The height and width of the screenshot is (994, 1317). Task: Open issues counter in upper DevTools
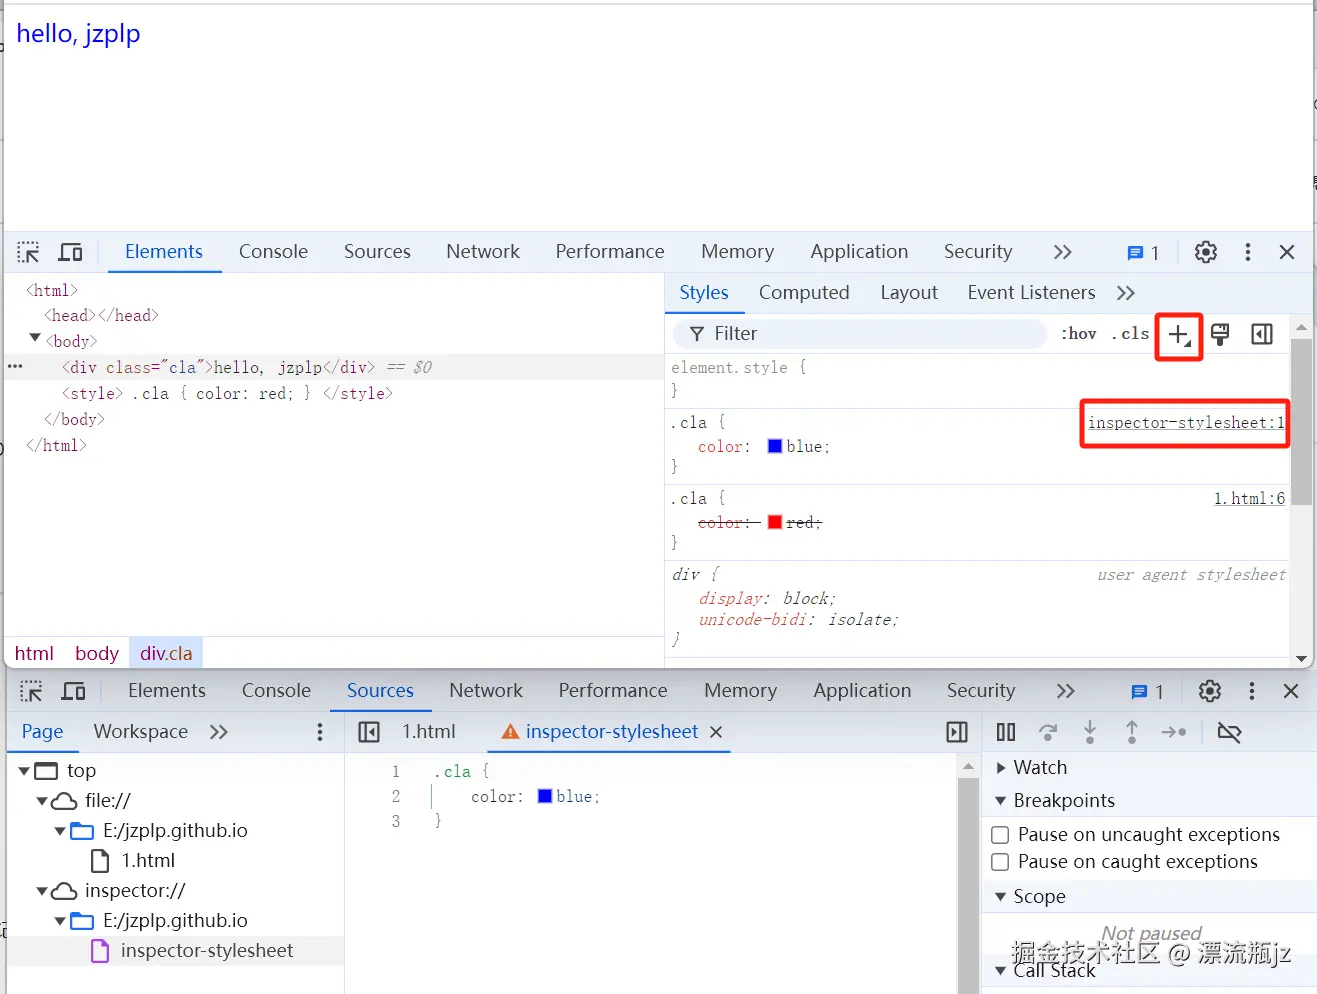pos(1143,253)
